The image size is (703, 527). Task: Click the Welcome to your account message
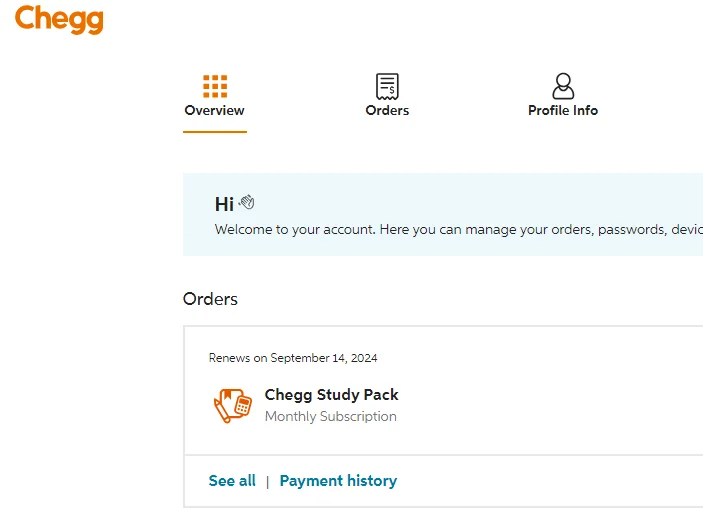tap(459, 230)
